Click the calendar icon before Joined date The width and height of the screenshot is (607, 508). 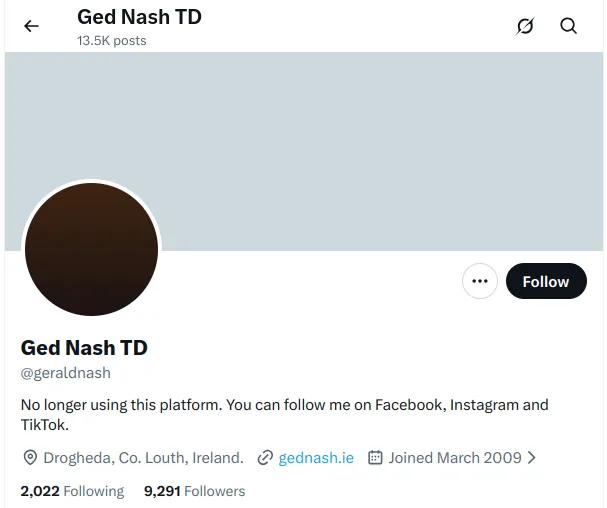[376, 458]
